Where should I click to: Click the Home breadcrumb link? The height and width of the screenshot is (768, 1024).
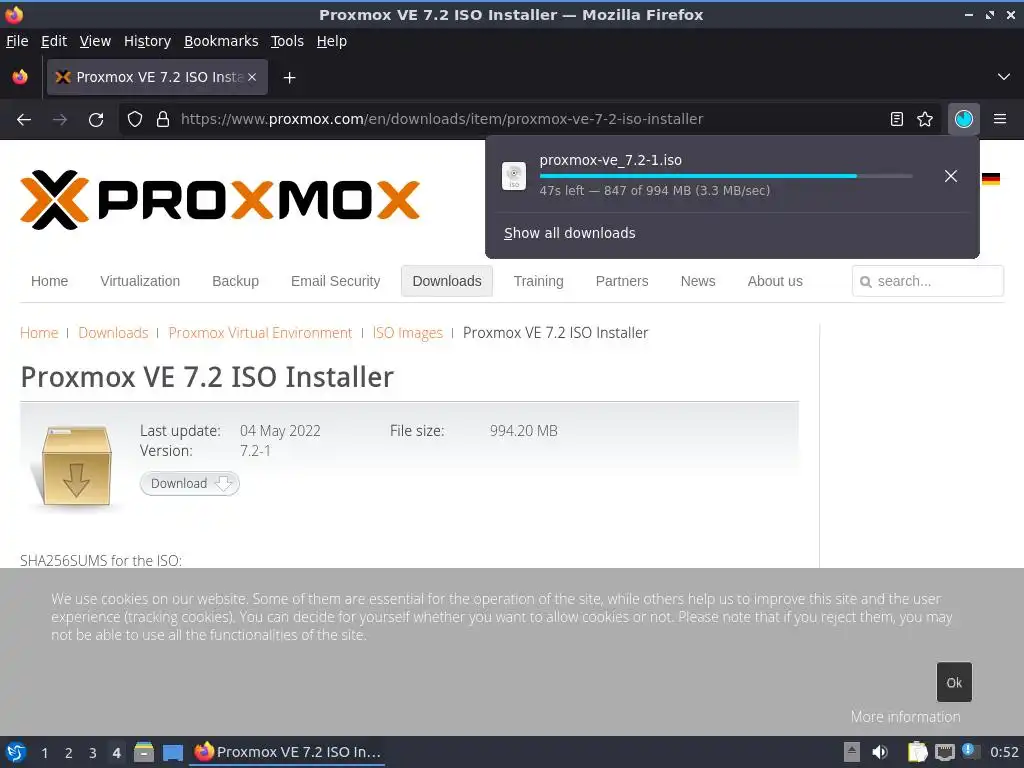coord(39,333)
